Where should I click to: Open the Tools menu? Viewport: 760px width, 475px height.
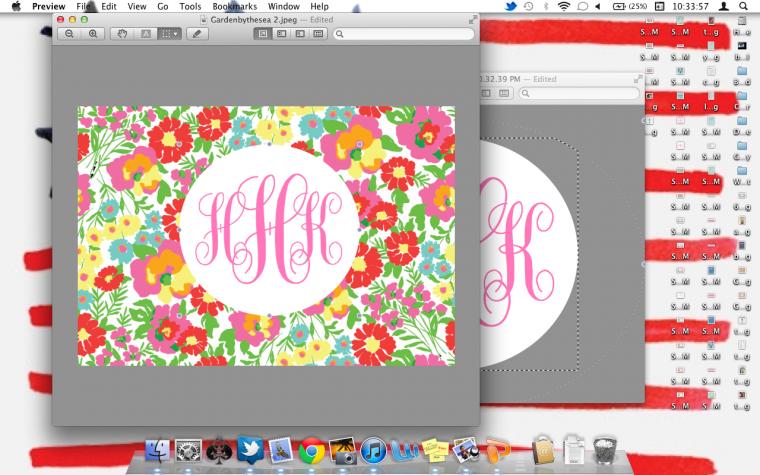click(190, 6)
